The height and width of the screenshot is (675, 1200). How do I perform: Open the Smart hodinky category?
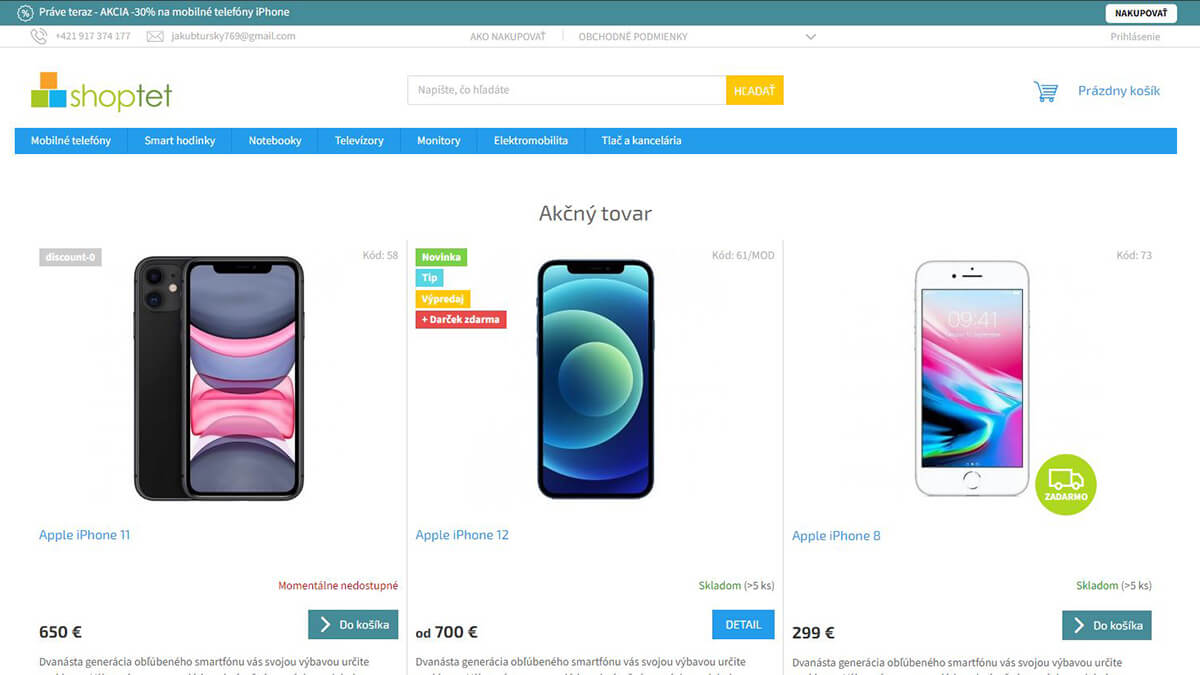(x=180, y=141)
